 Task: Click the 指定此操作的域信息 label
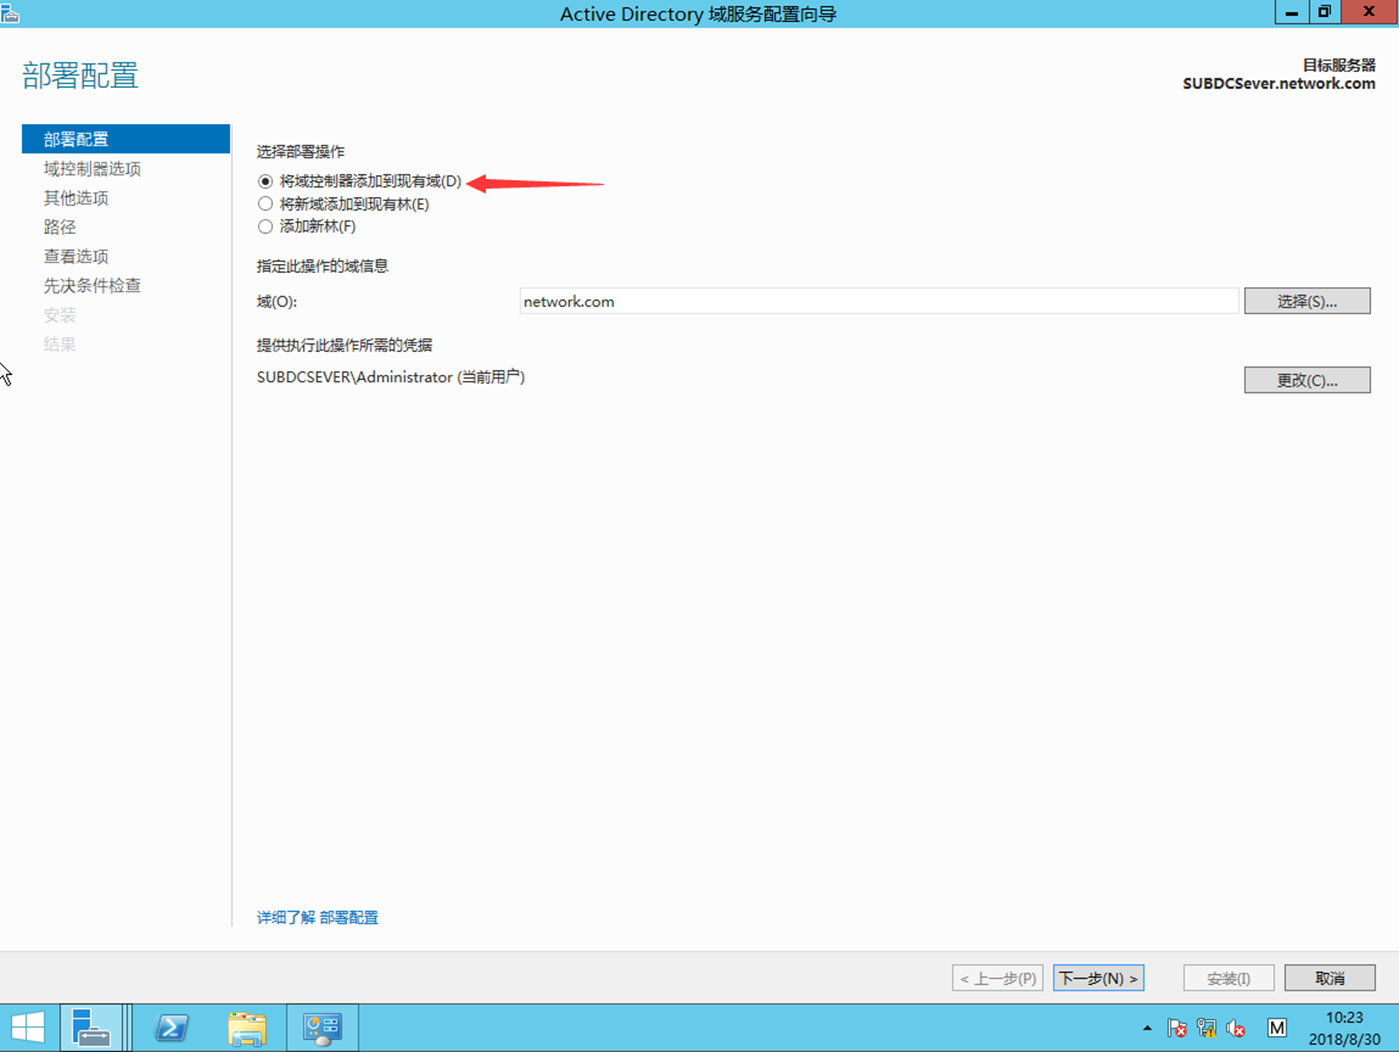(x=322, y=266)
